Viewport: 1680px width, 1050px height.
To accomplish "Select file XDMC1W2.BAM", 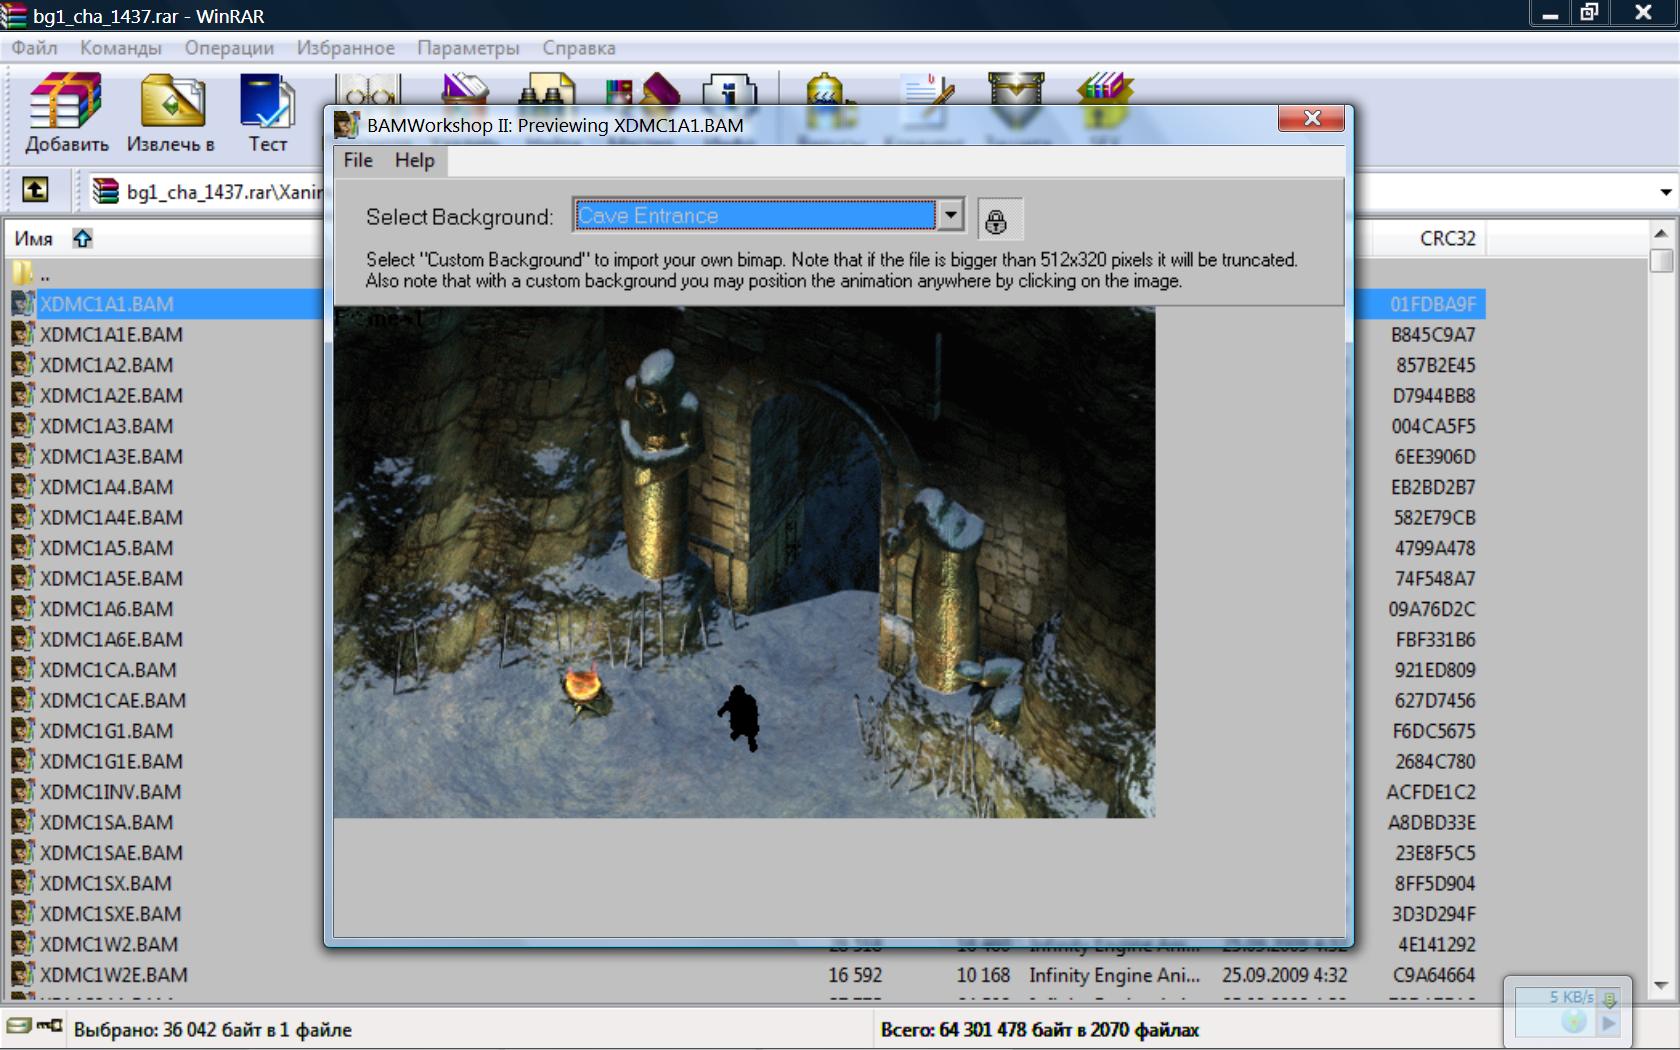I will pos(108,945).
